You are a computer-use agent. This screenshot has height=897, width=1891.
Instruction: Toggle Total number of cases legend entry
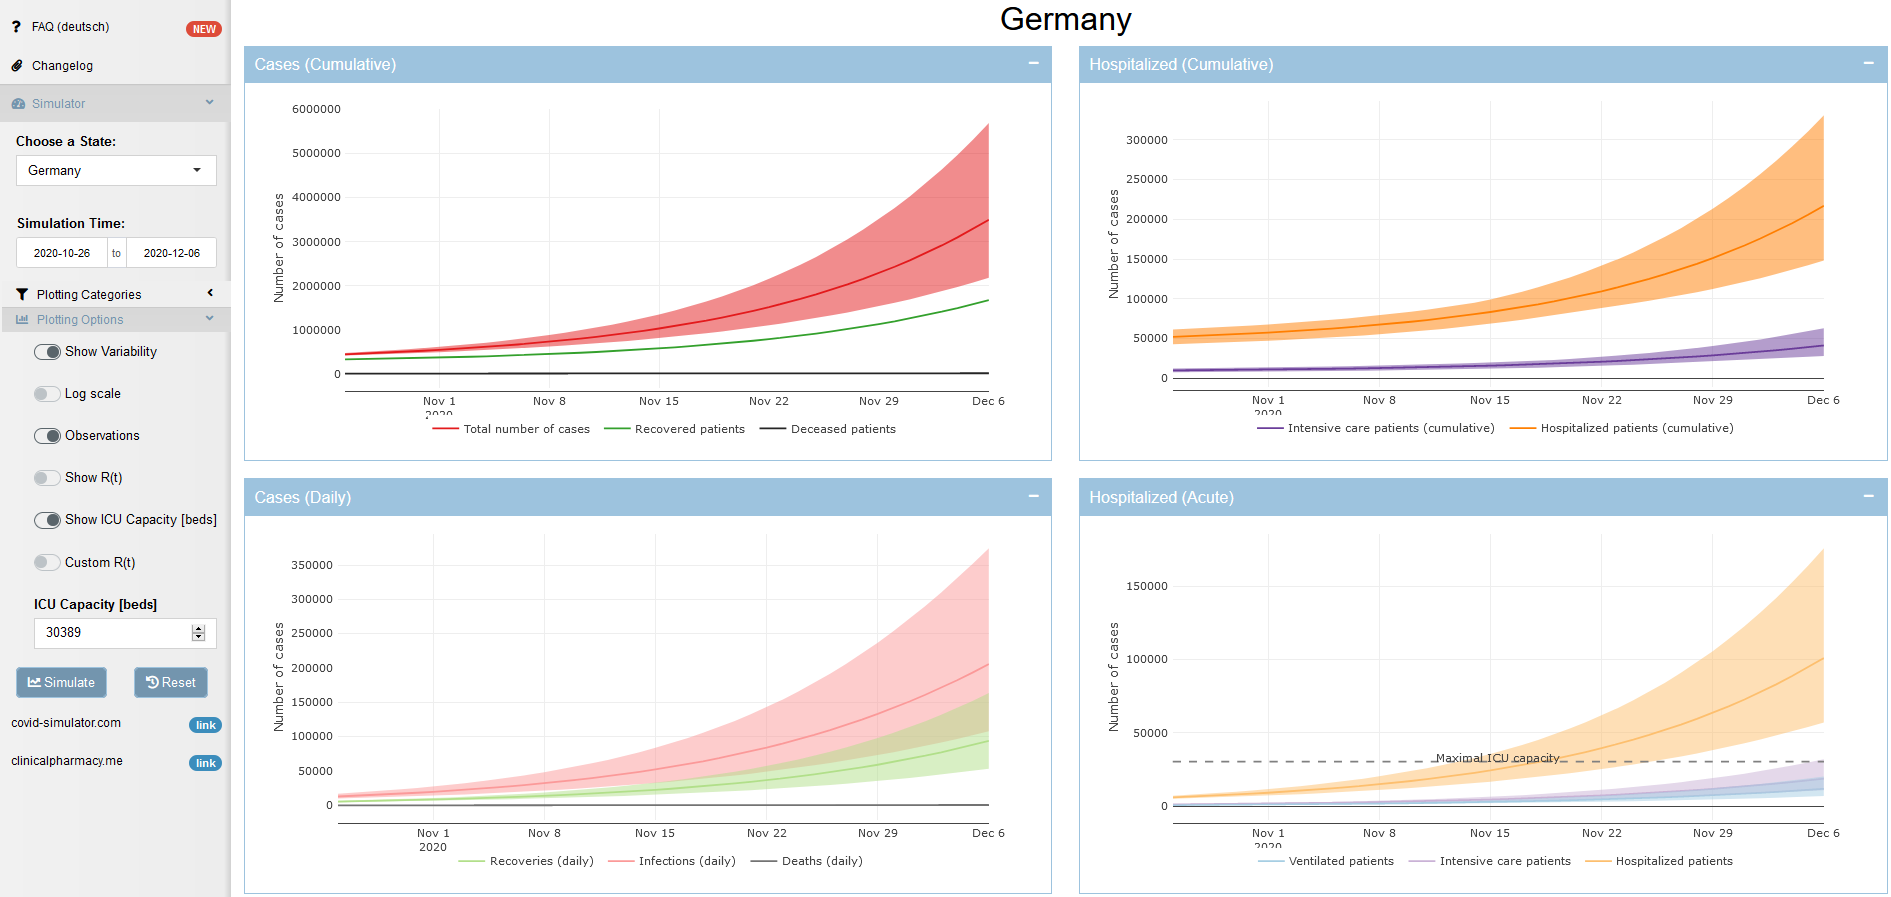coord(511,429)
